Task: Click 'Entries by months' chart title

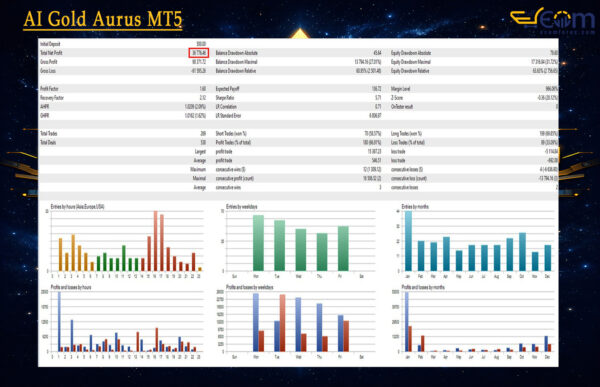Action: 415,207
